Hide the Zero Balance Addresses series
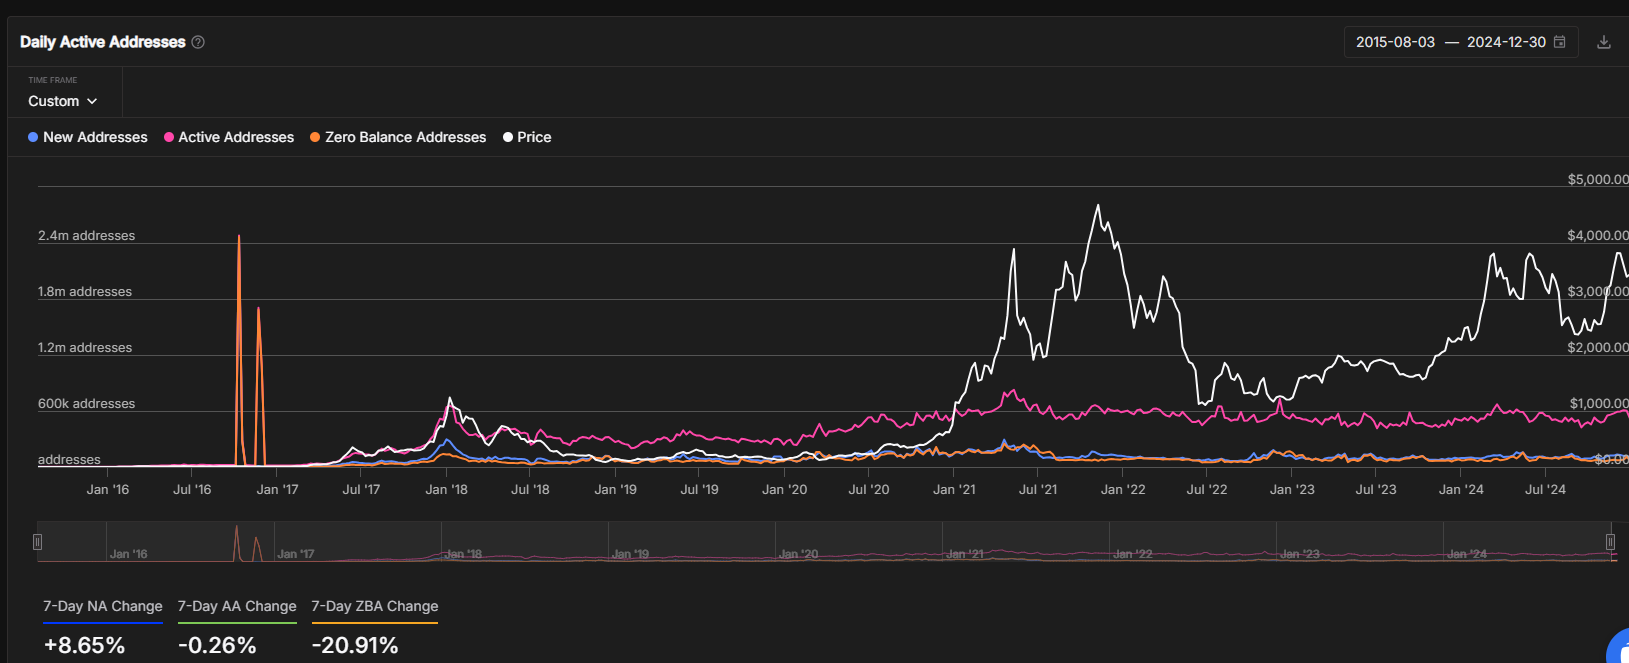 [398, 137]
